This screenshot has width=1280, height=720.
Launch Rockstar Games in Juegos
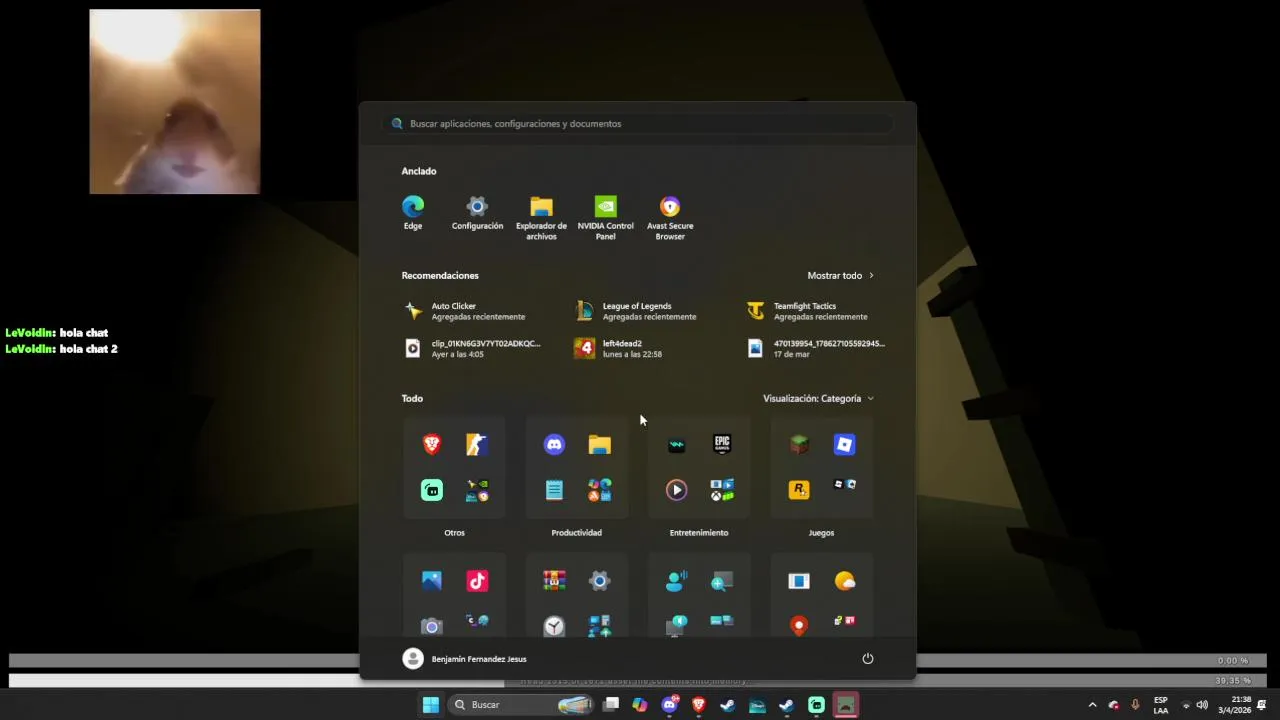(799, 490)
